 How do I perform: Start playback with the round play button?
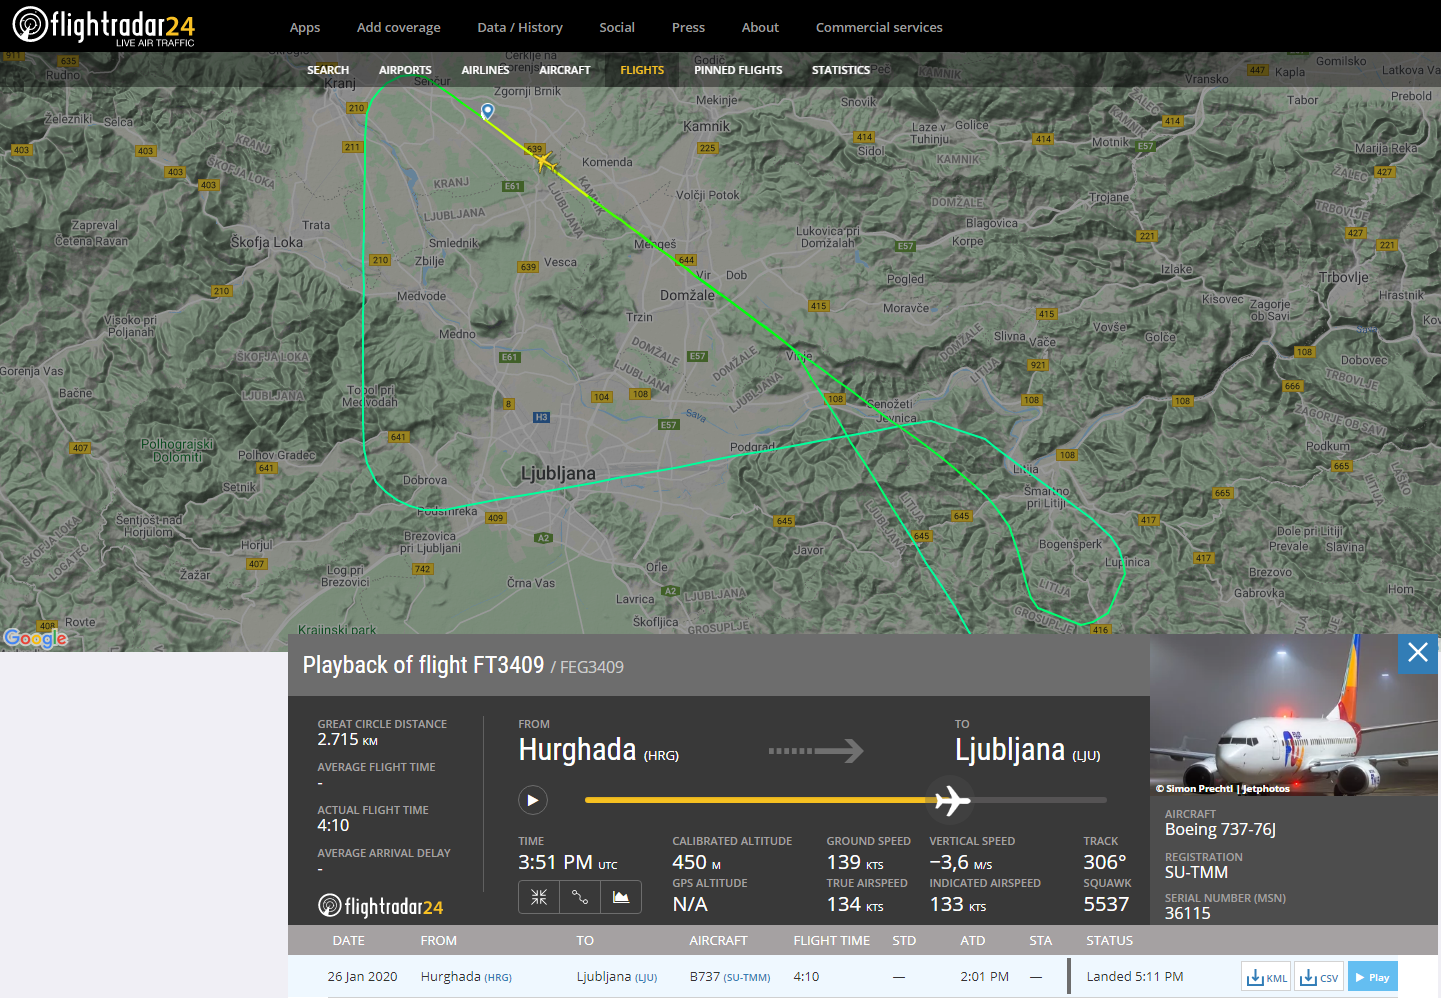pos(533,800)
